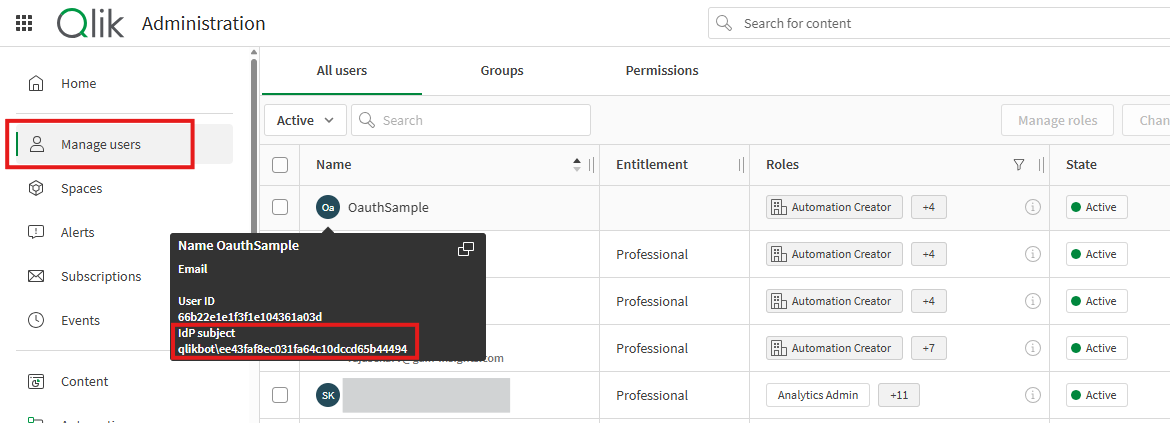
Task: Open Events in the sidebar
Action: click(x=80, y=320)
